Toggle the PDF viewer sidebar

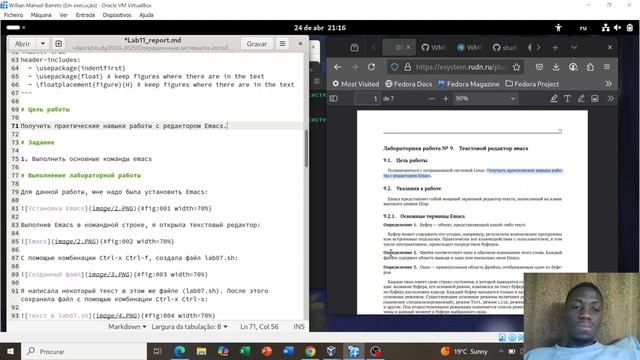pyautogui.click(x=333, y=99)
